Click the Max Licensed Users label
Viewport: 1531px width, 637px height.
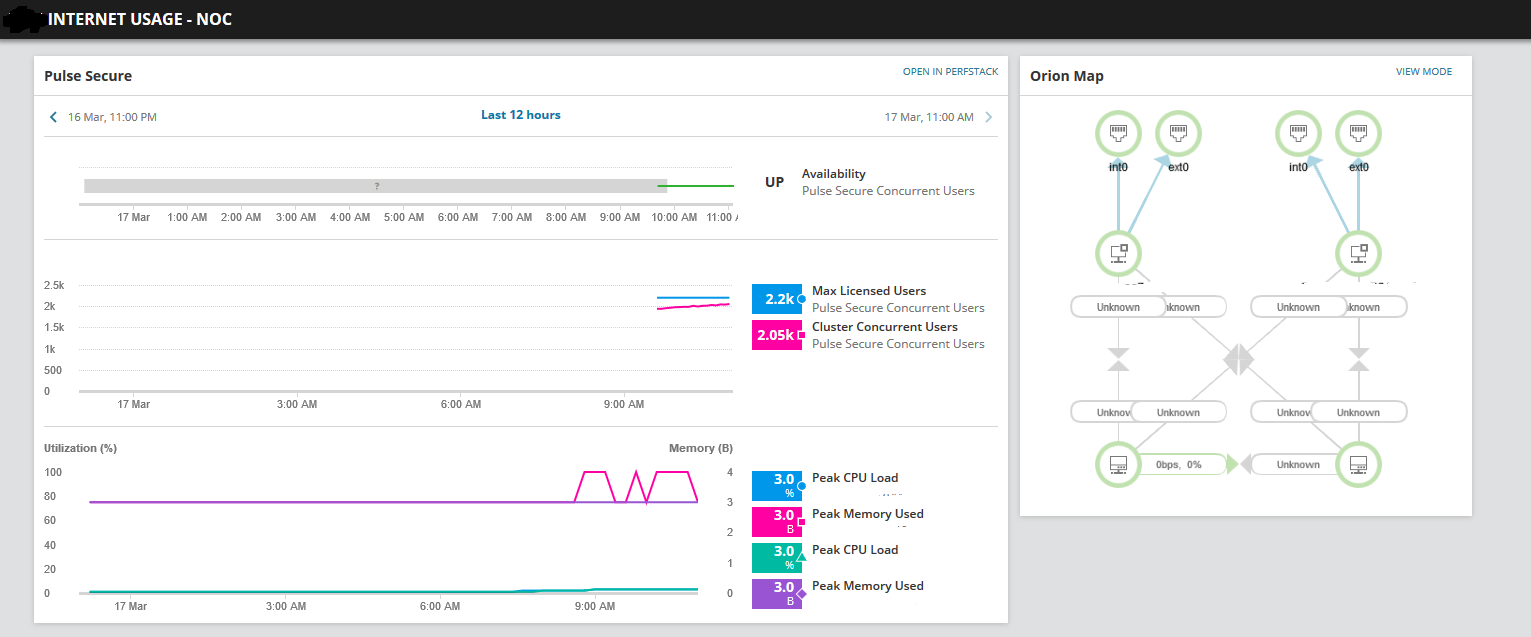(x=869, y=291)
